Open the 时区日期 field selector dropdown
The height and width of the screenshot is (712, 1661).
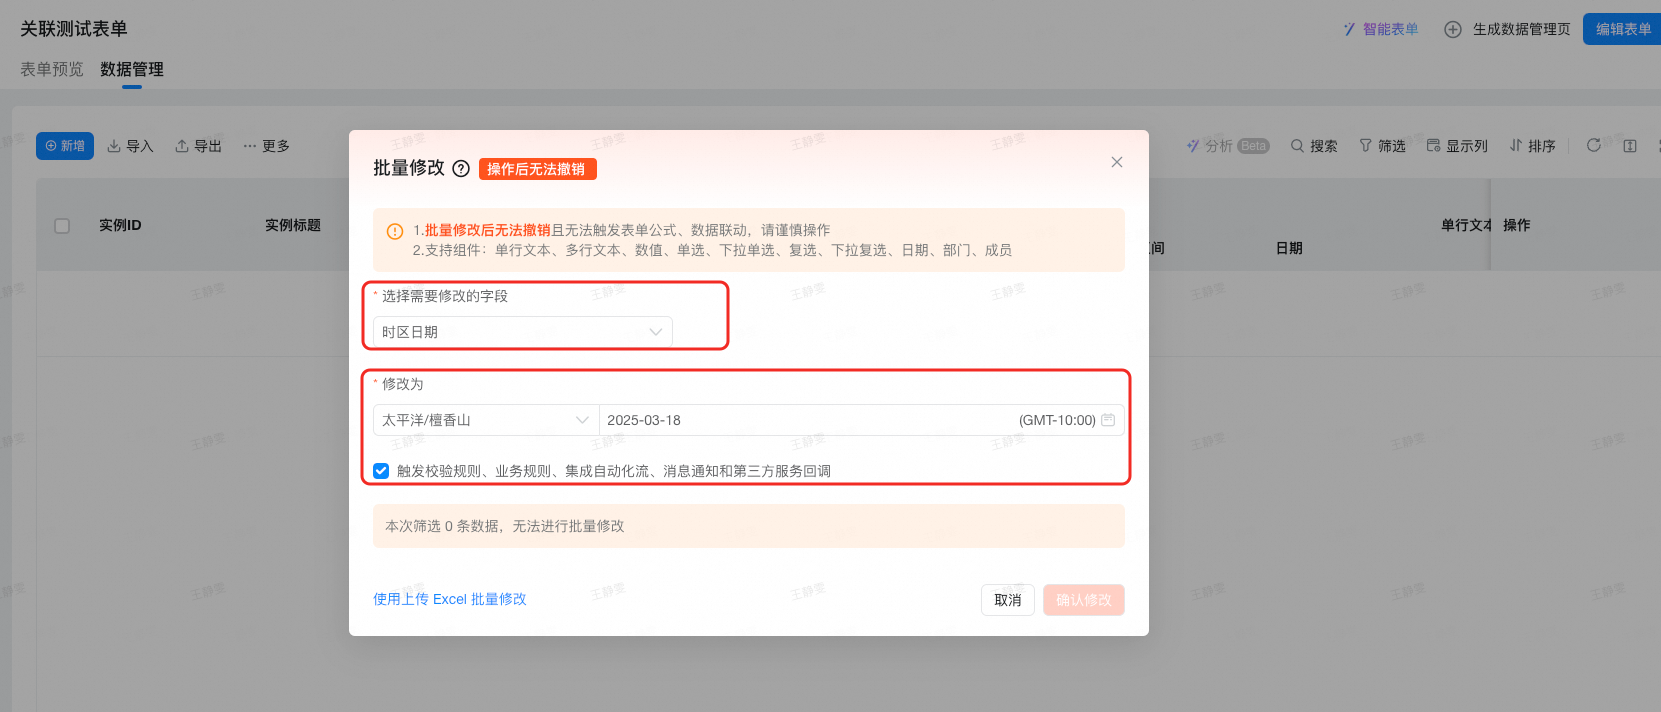click(x=523, y=332)
